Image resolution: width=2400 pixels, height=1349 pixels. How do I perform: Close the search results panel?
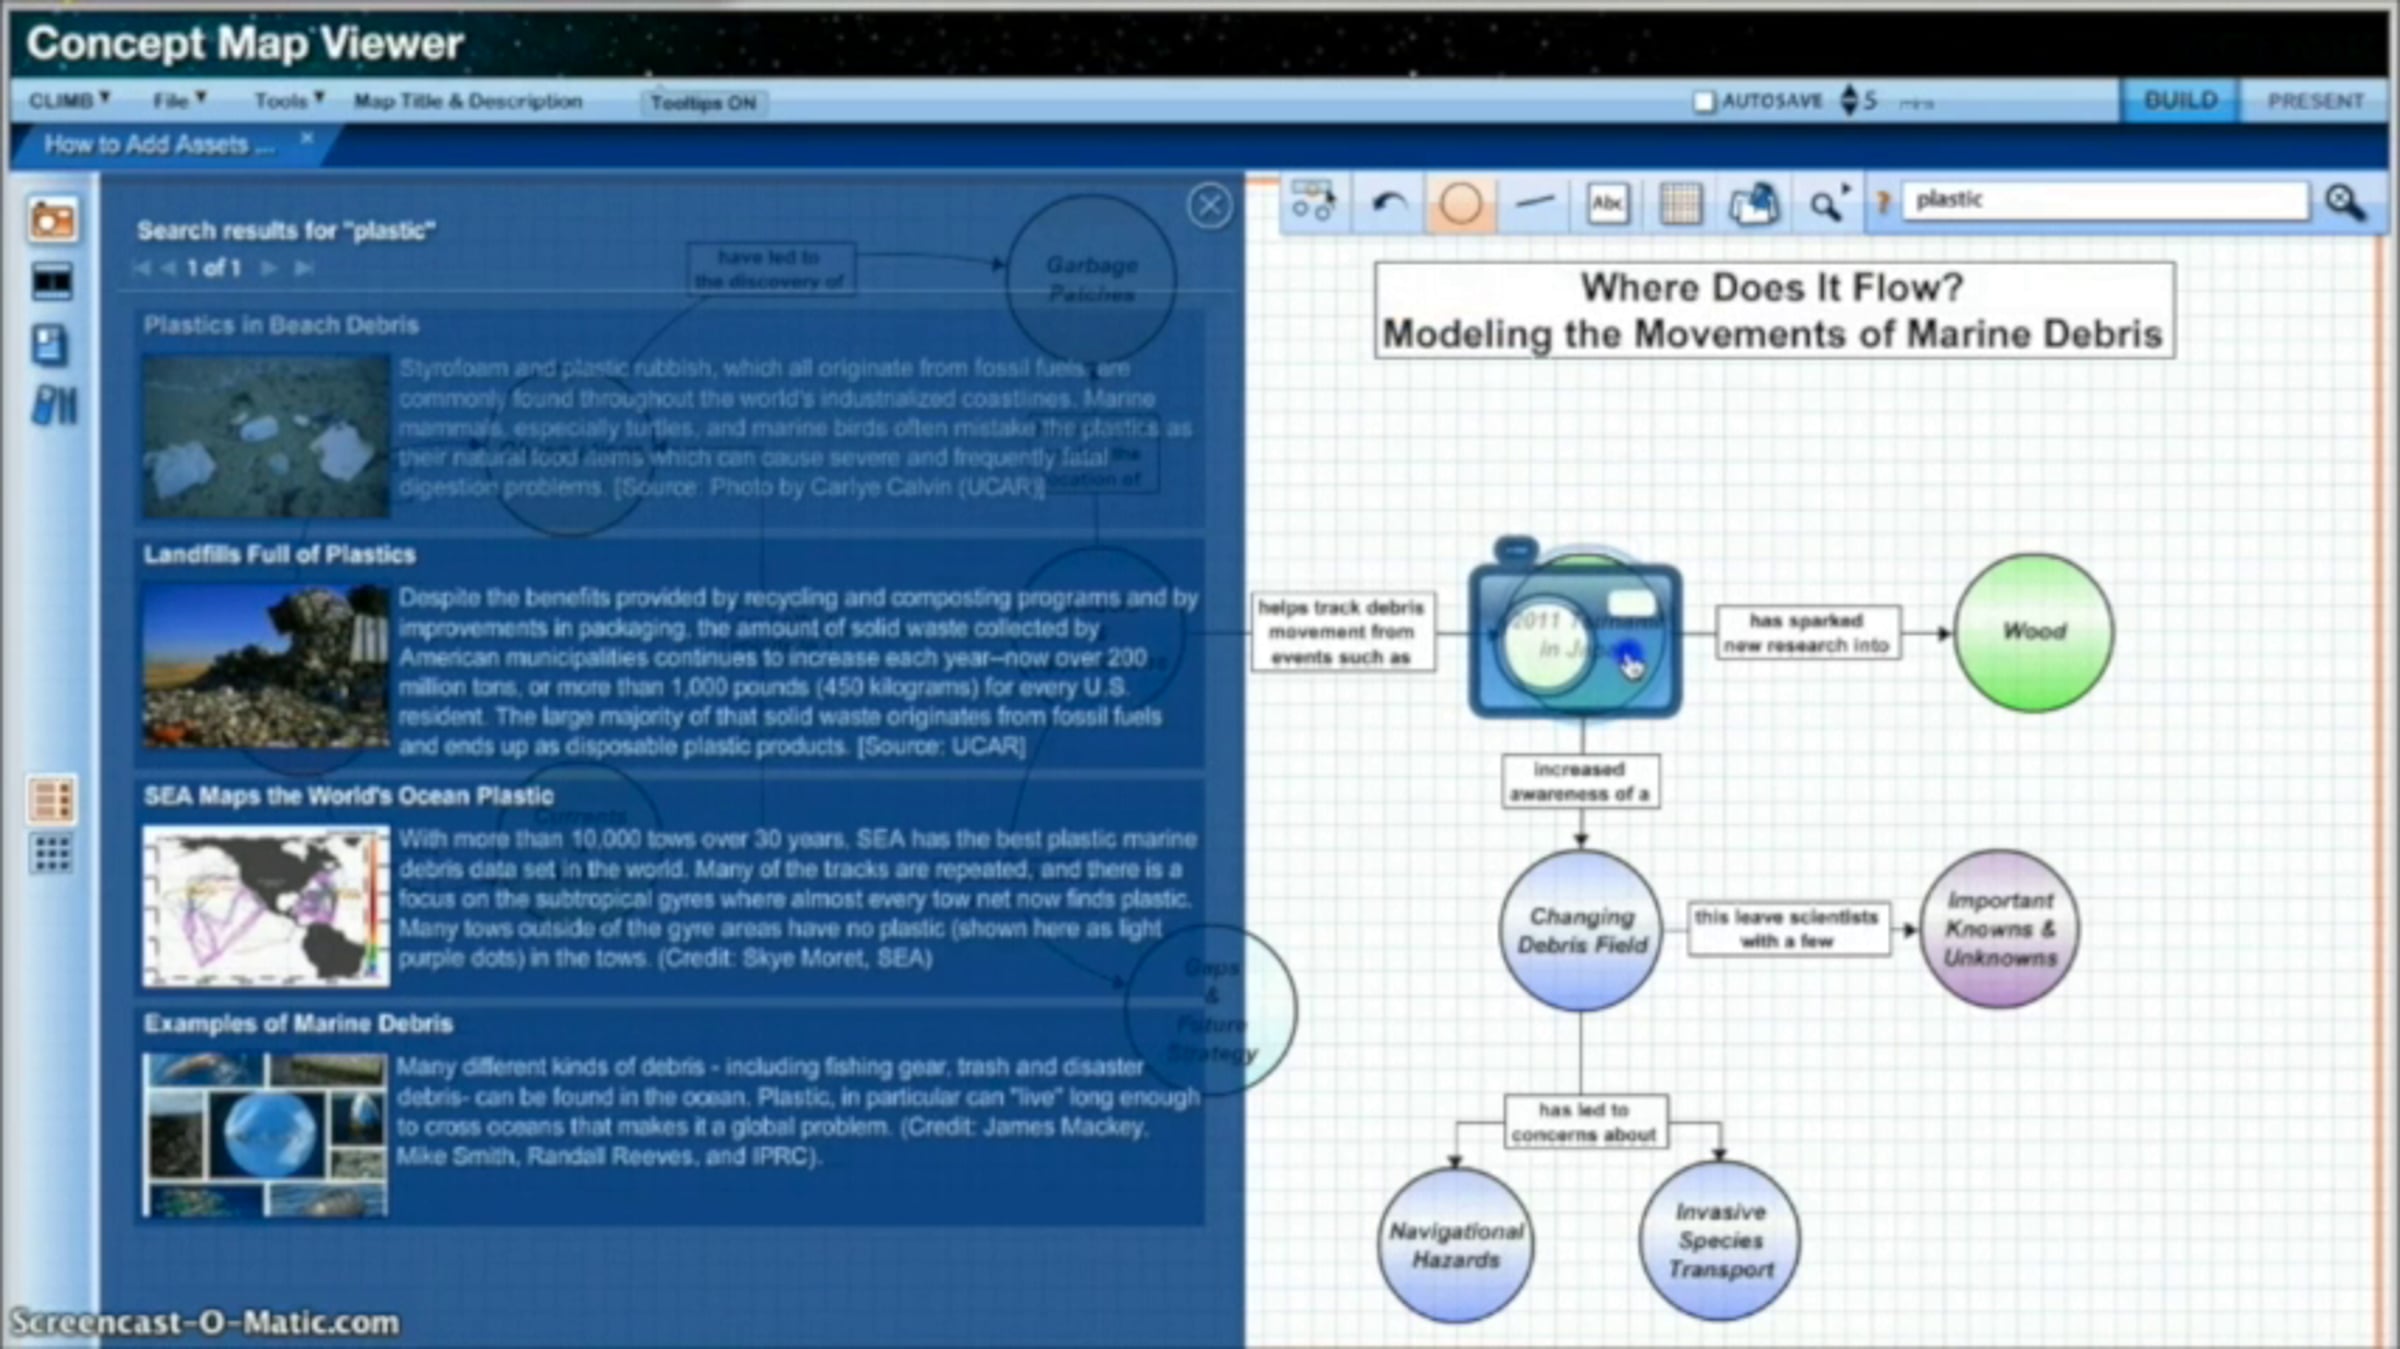tap(1209, 206)
